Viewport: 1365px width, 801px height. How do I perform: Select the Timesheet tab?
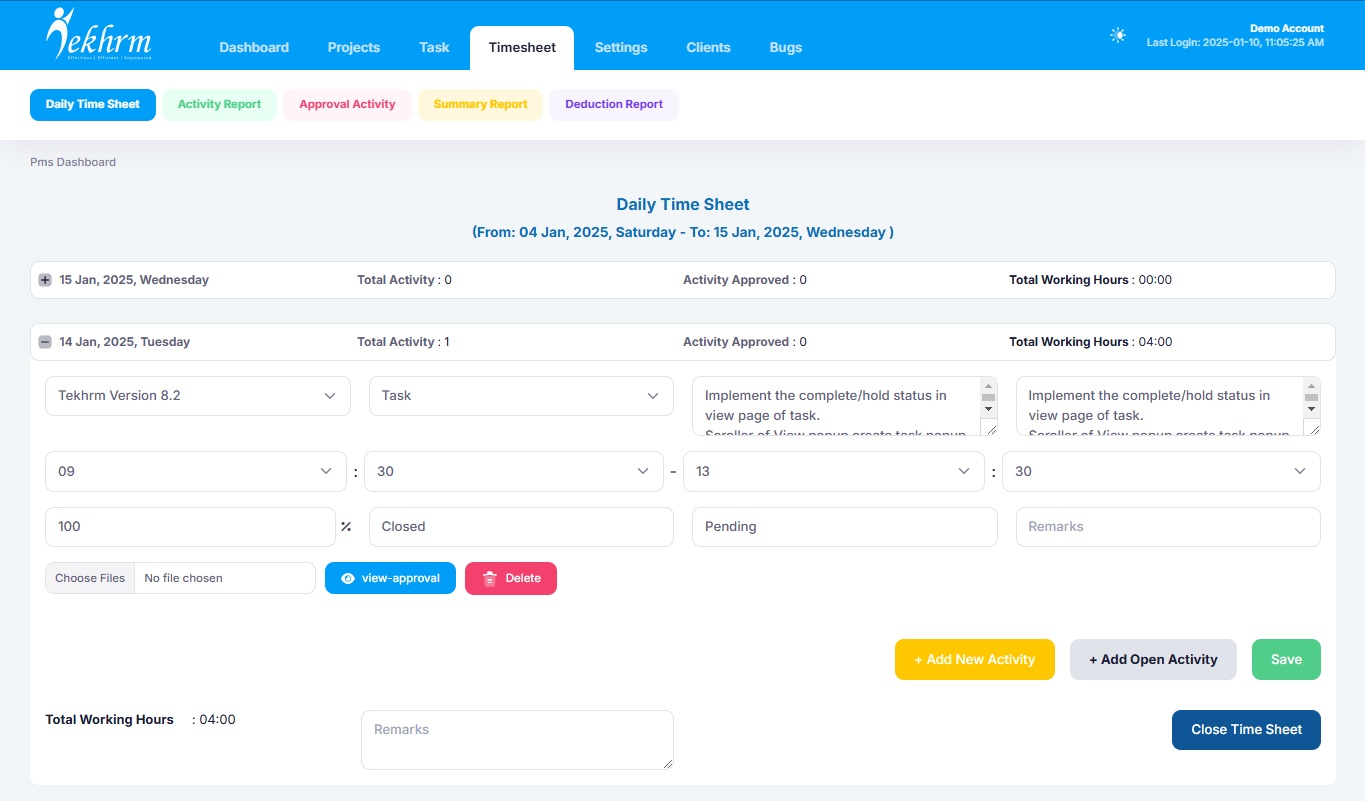(522, 47)
